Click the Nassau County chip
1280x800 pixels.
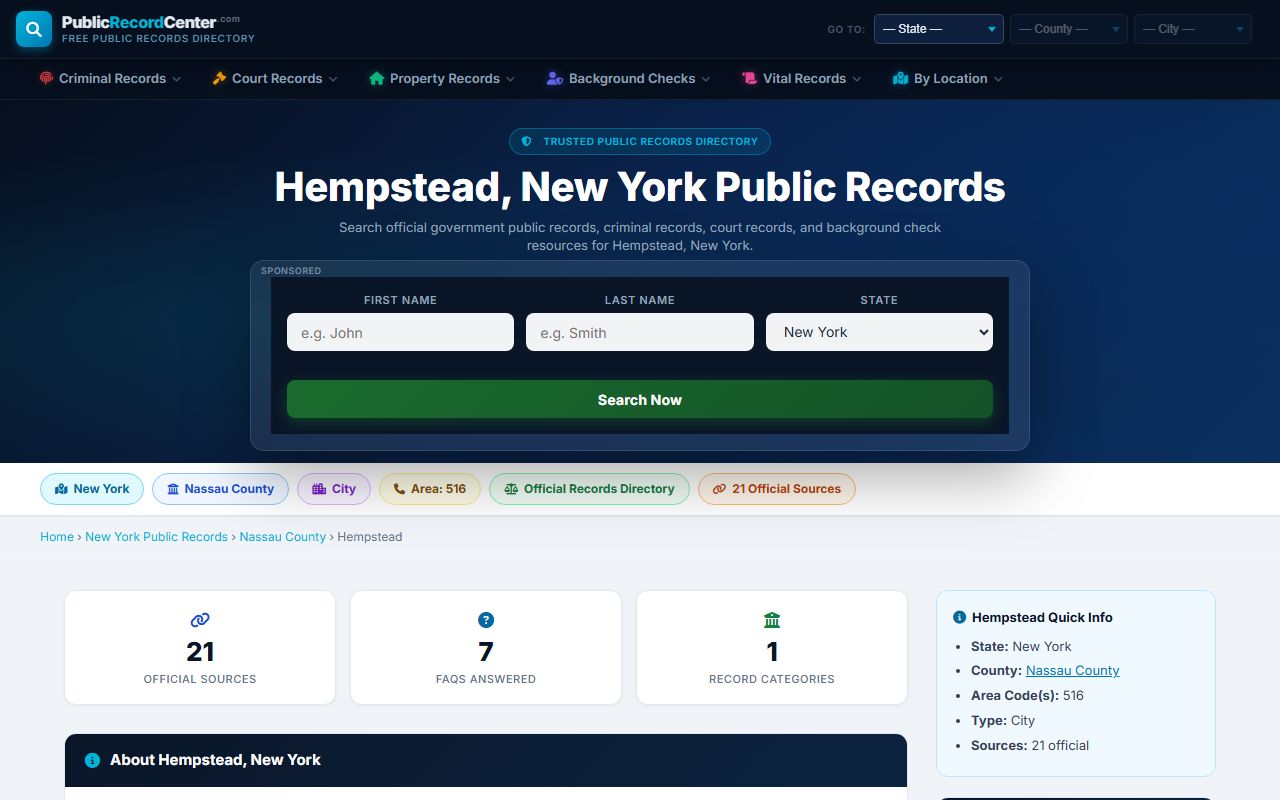tap(220, 489)
